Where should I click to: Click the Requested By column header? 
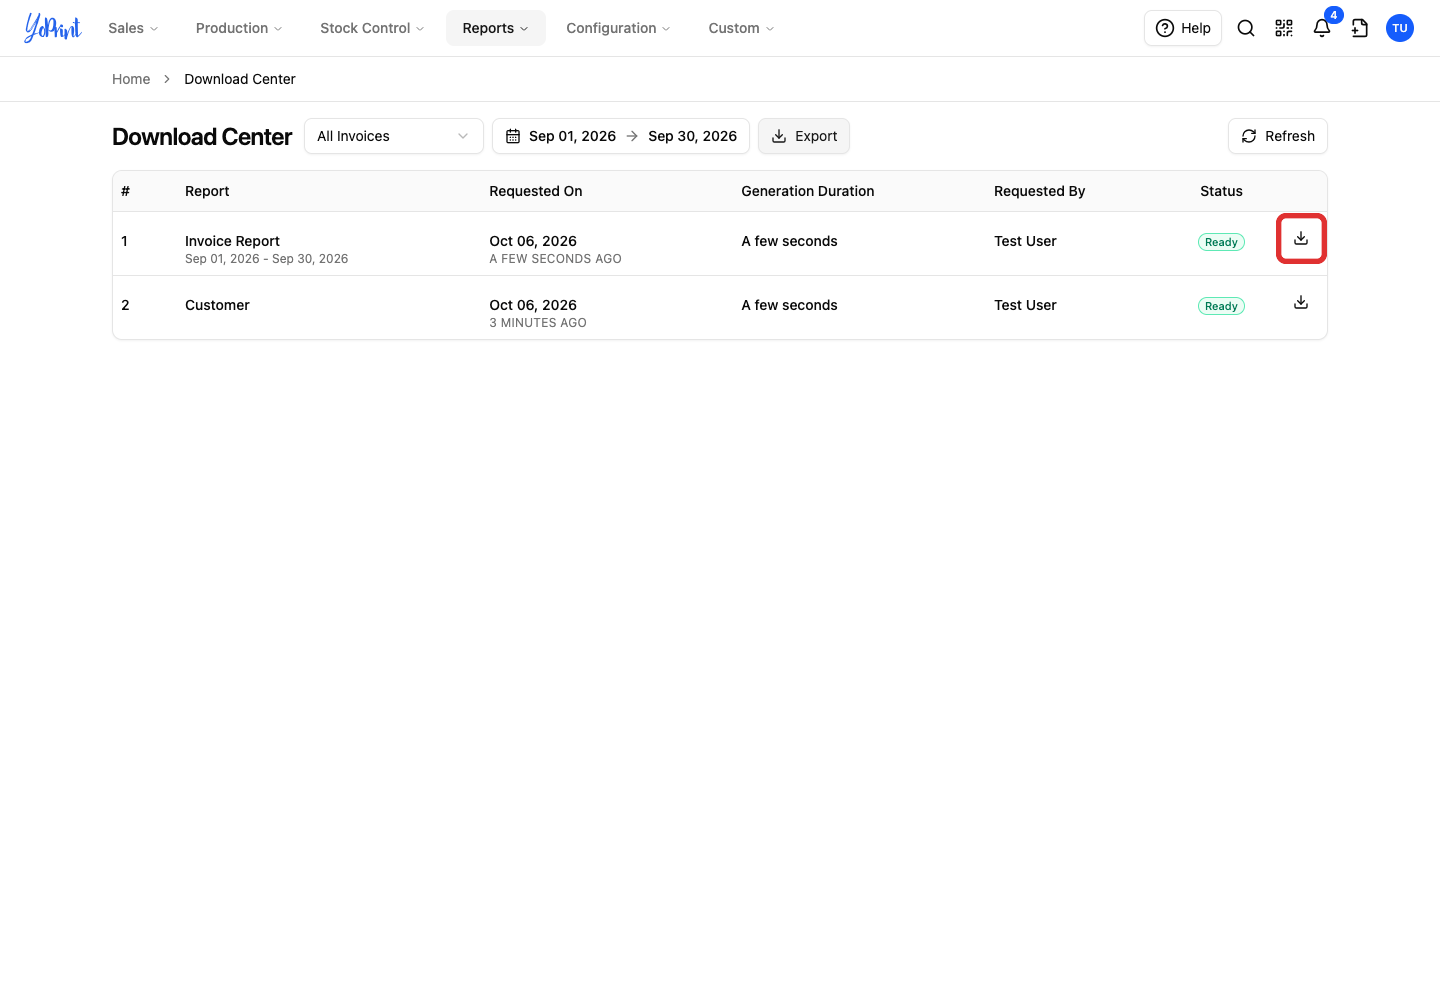[1039, 191]
